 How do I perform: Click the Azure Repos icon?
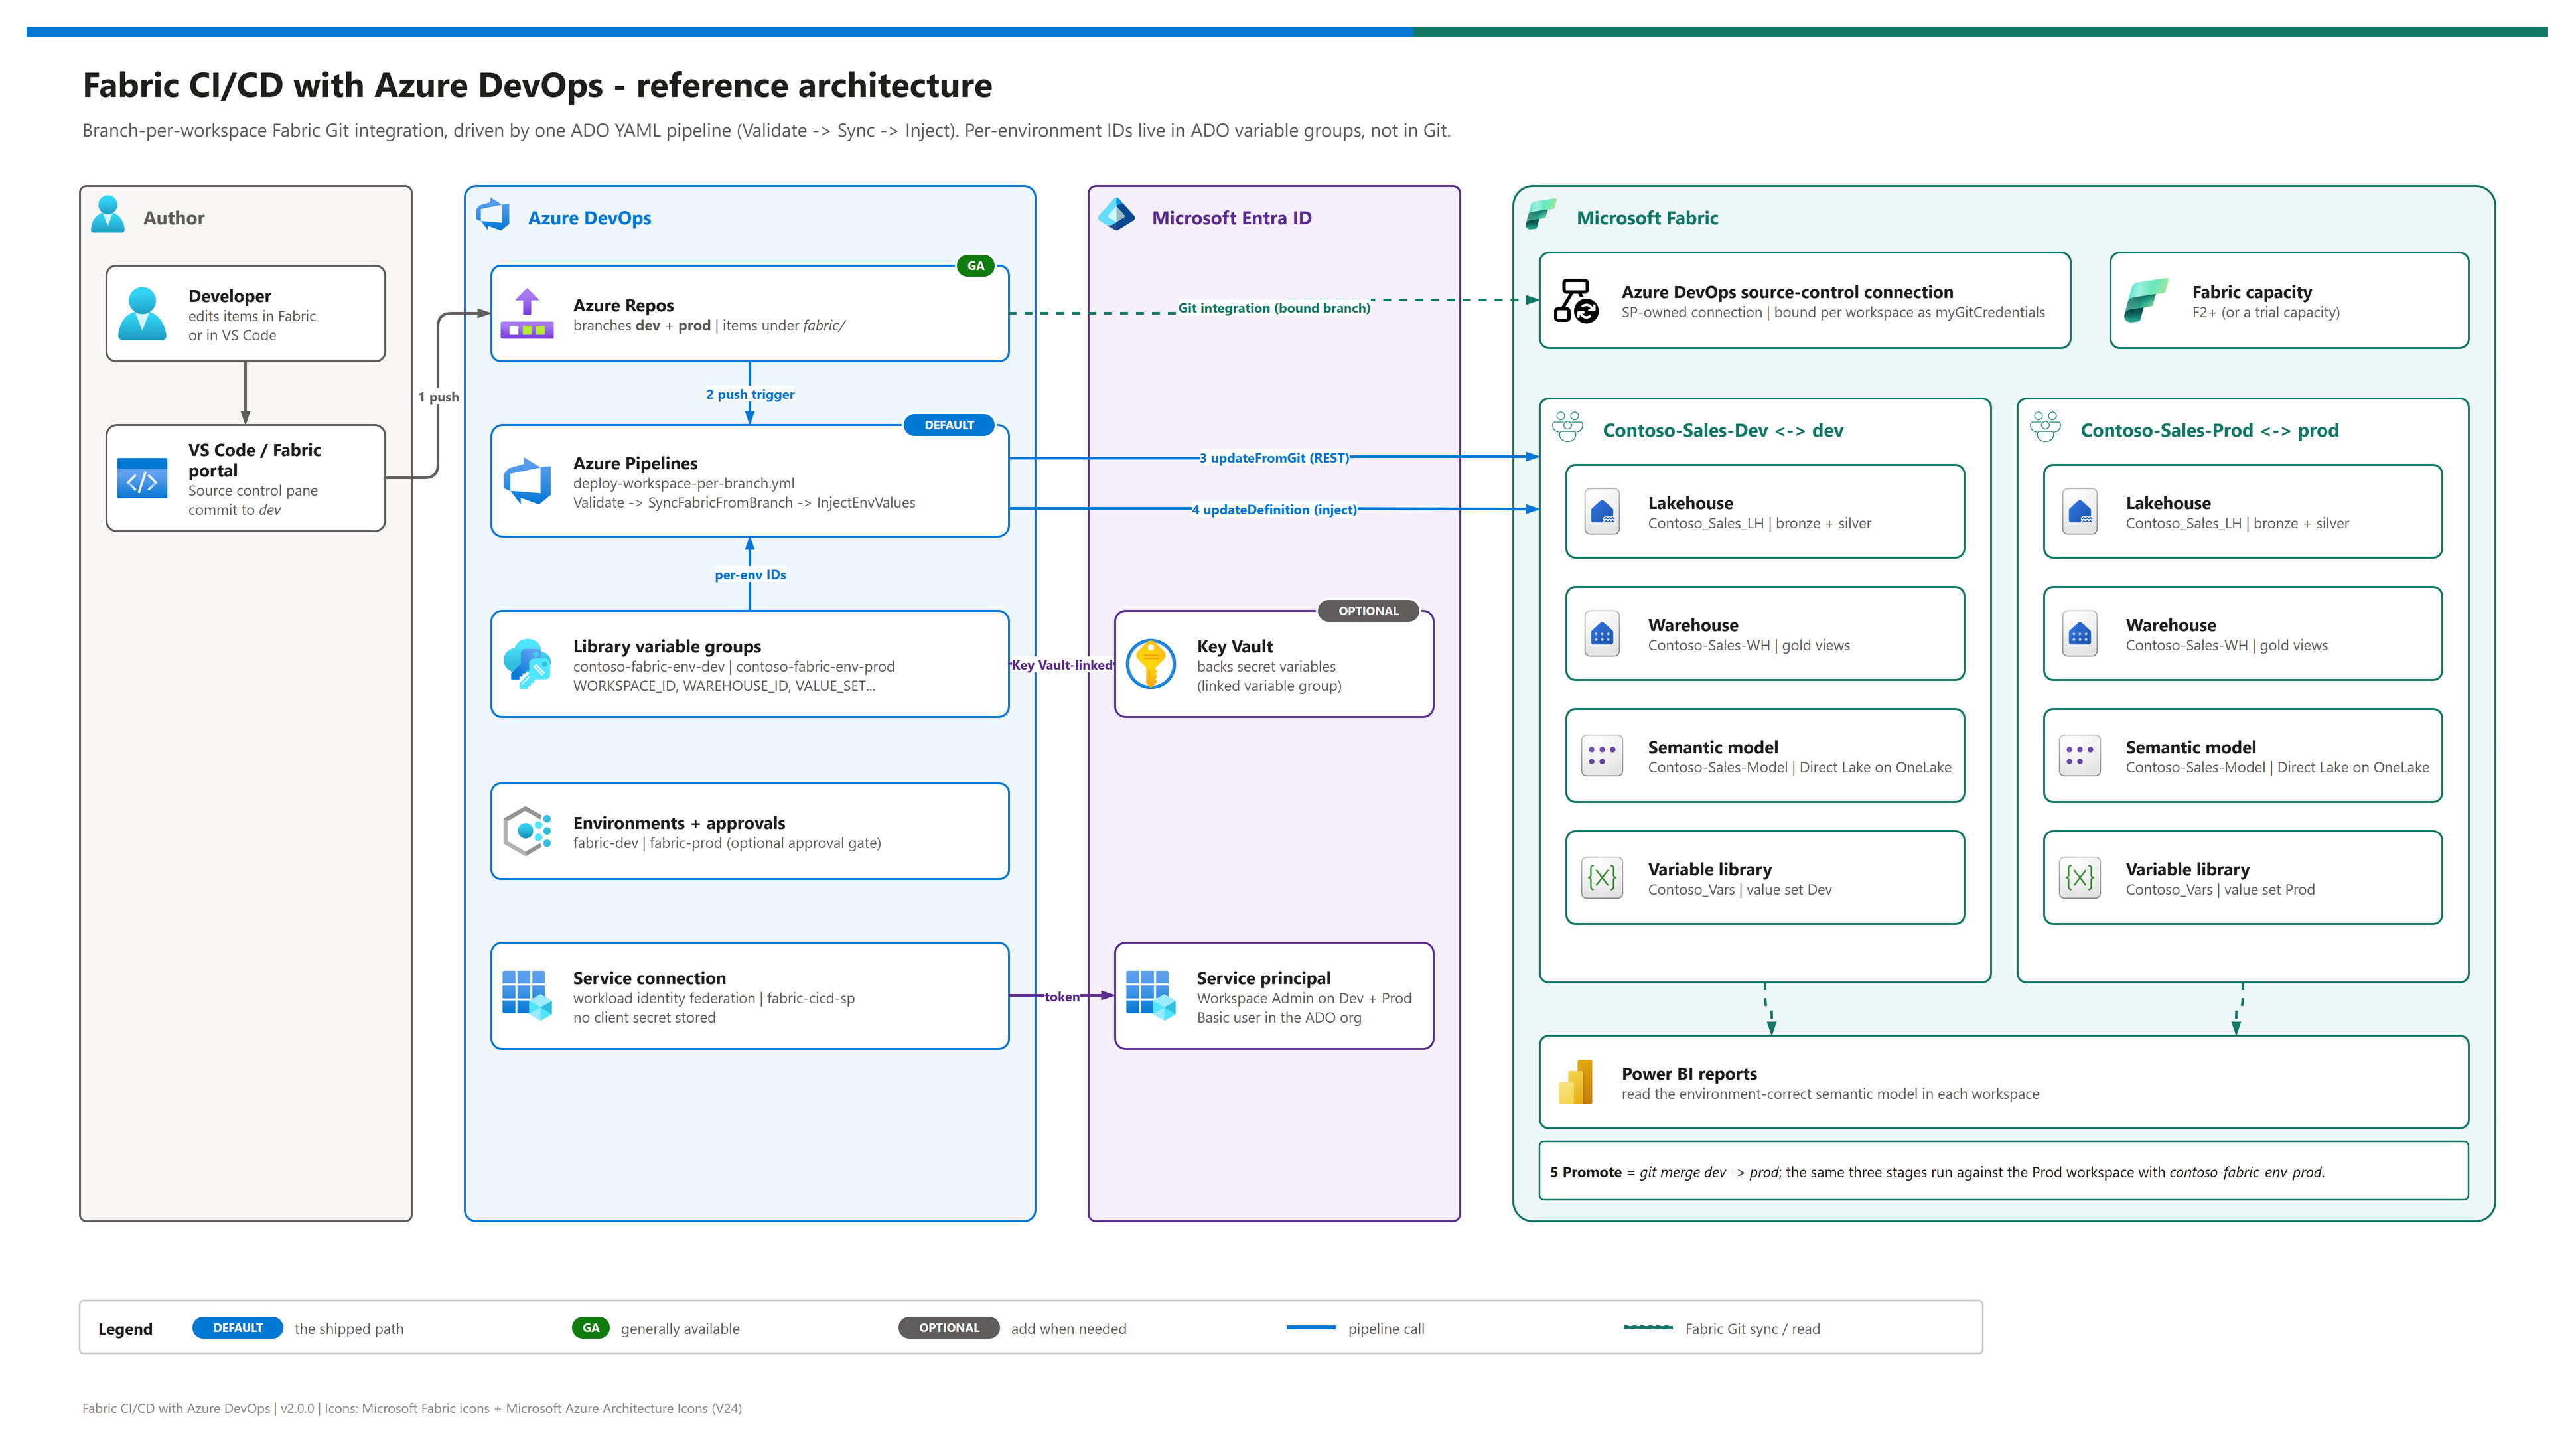527,314
